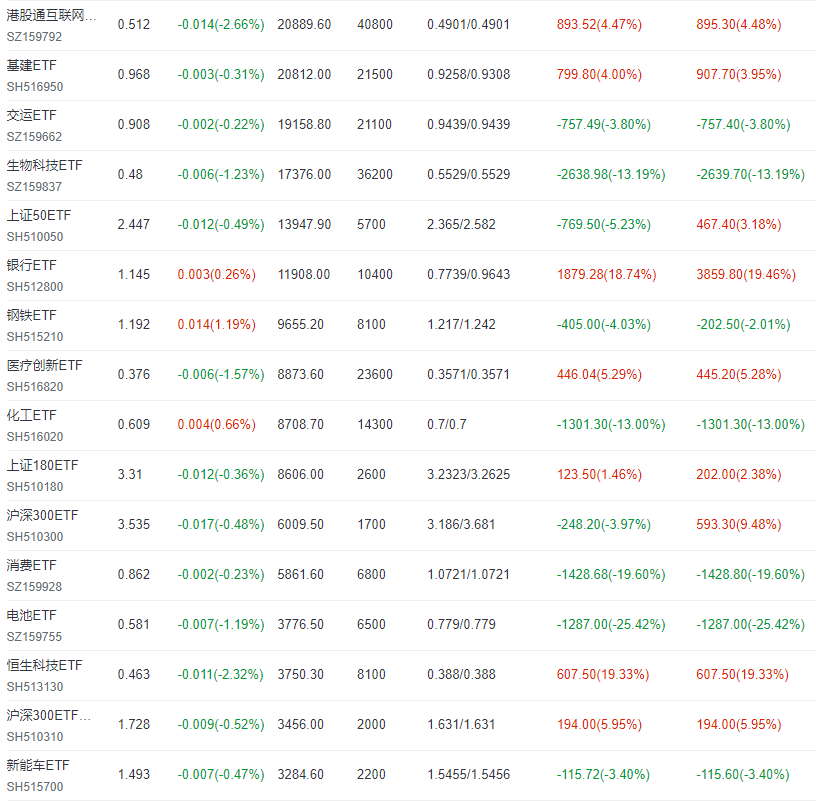Click stock code SH512800
The image size is (816, 802).
pos(35,287)
